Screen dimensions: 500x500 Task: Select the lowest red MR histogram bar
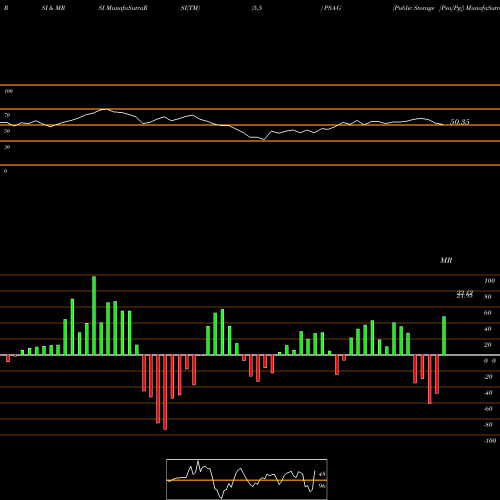pos(165,392)
